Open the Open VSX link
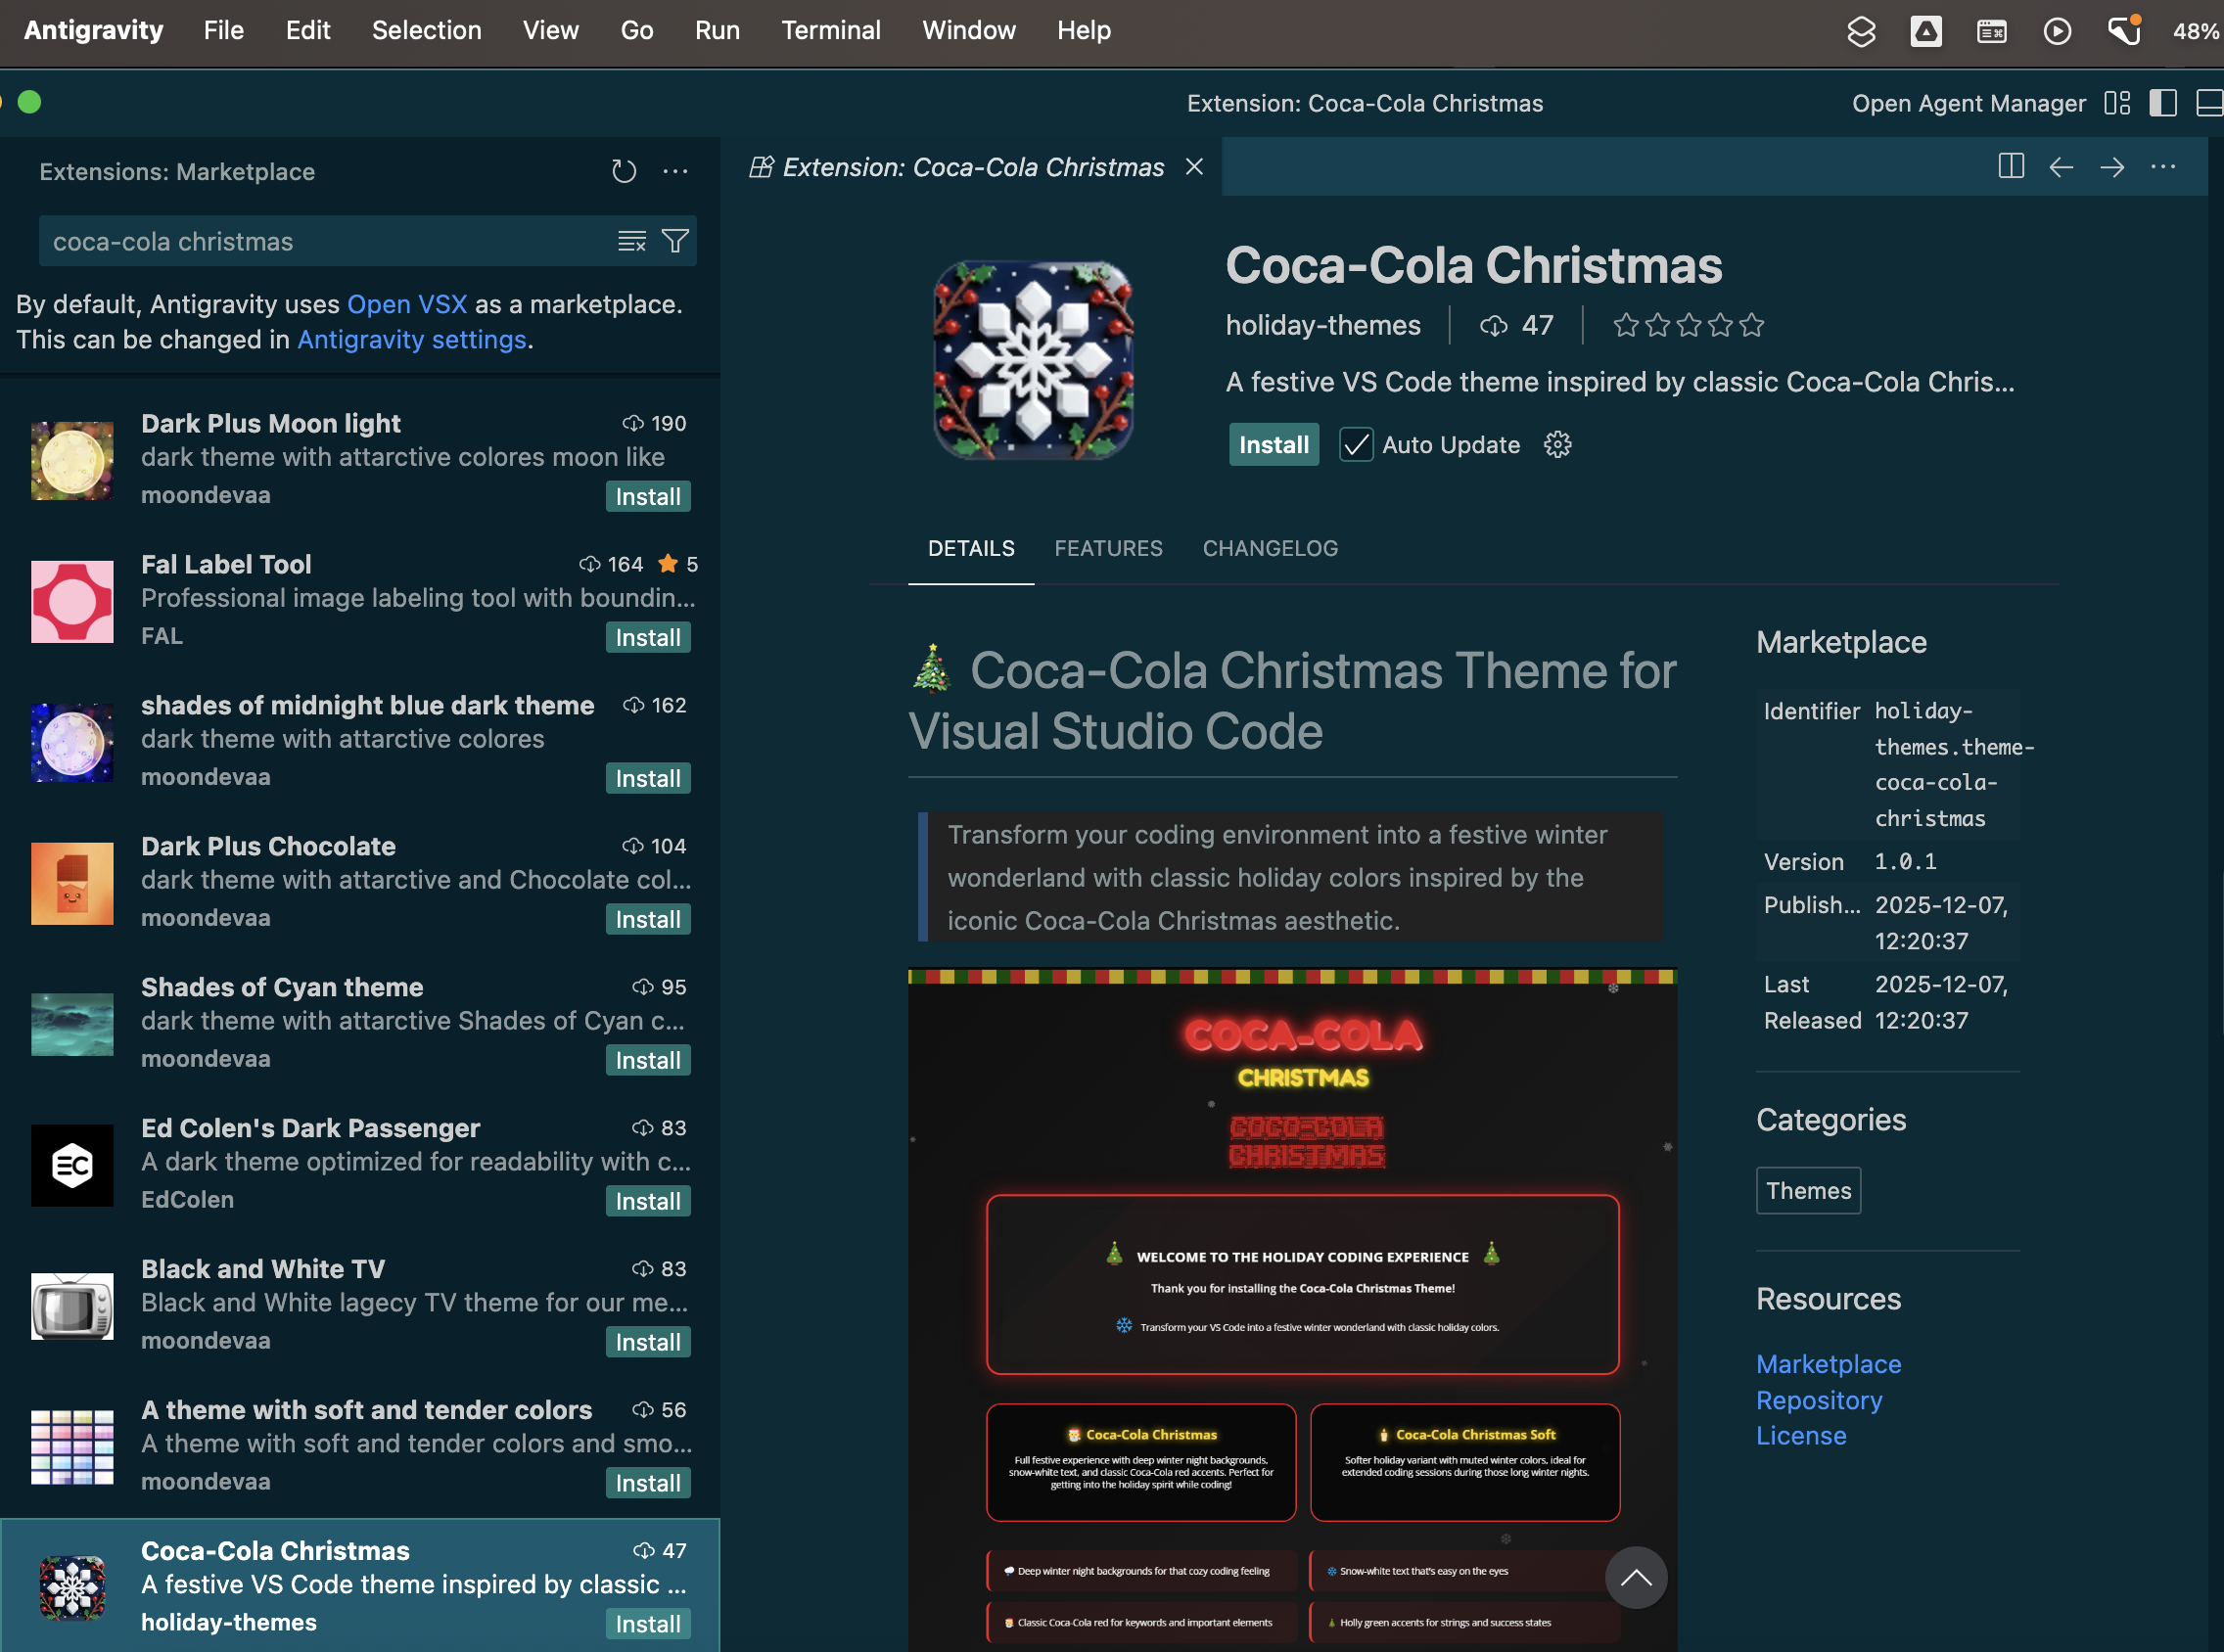 pos(407,304)
